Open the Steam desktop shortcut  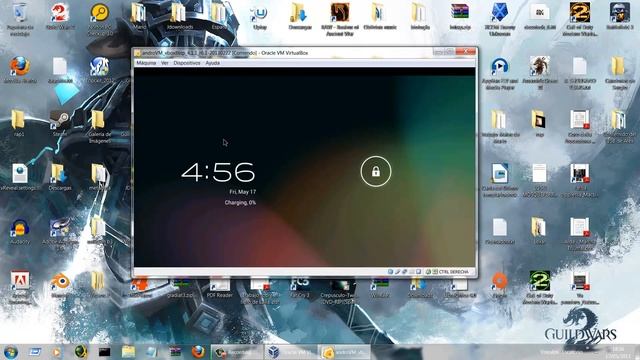click(x=60, y=123)
